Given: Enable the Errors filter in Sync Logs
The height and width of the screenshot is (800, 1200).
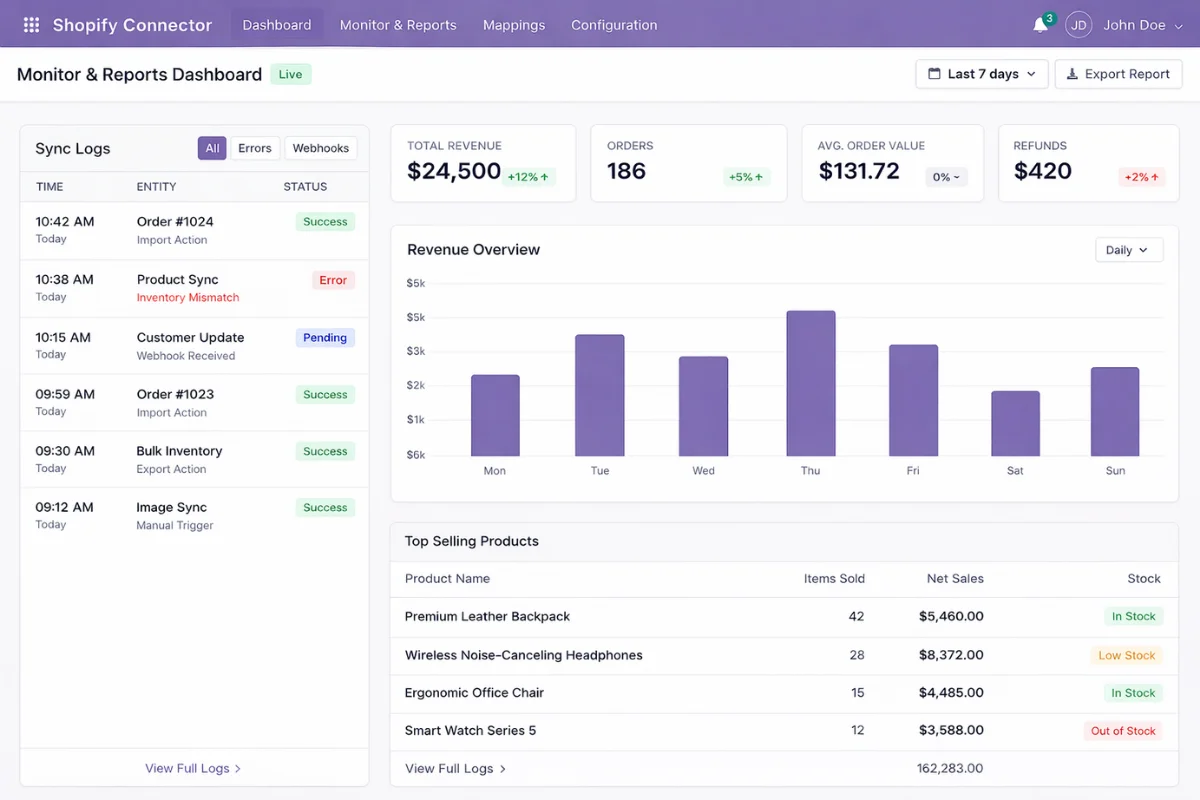Looking at the screenshot, I should click(255, 148).
